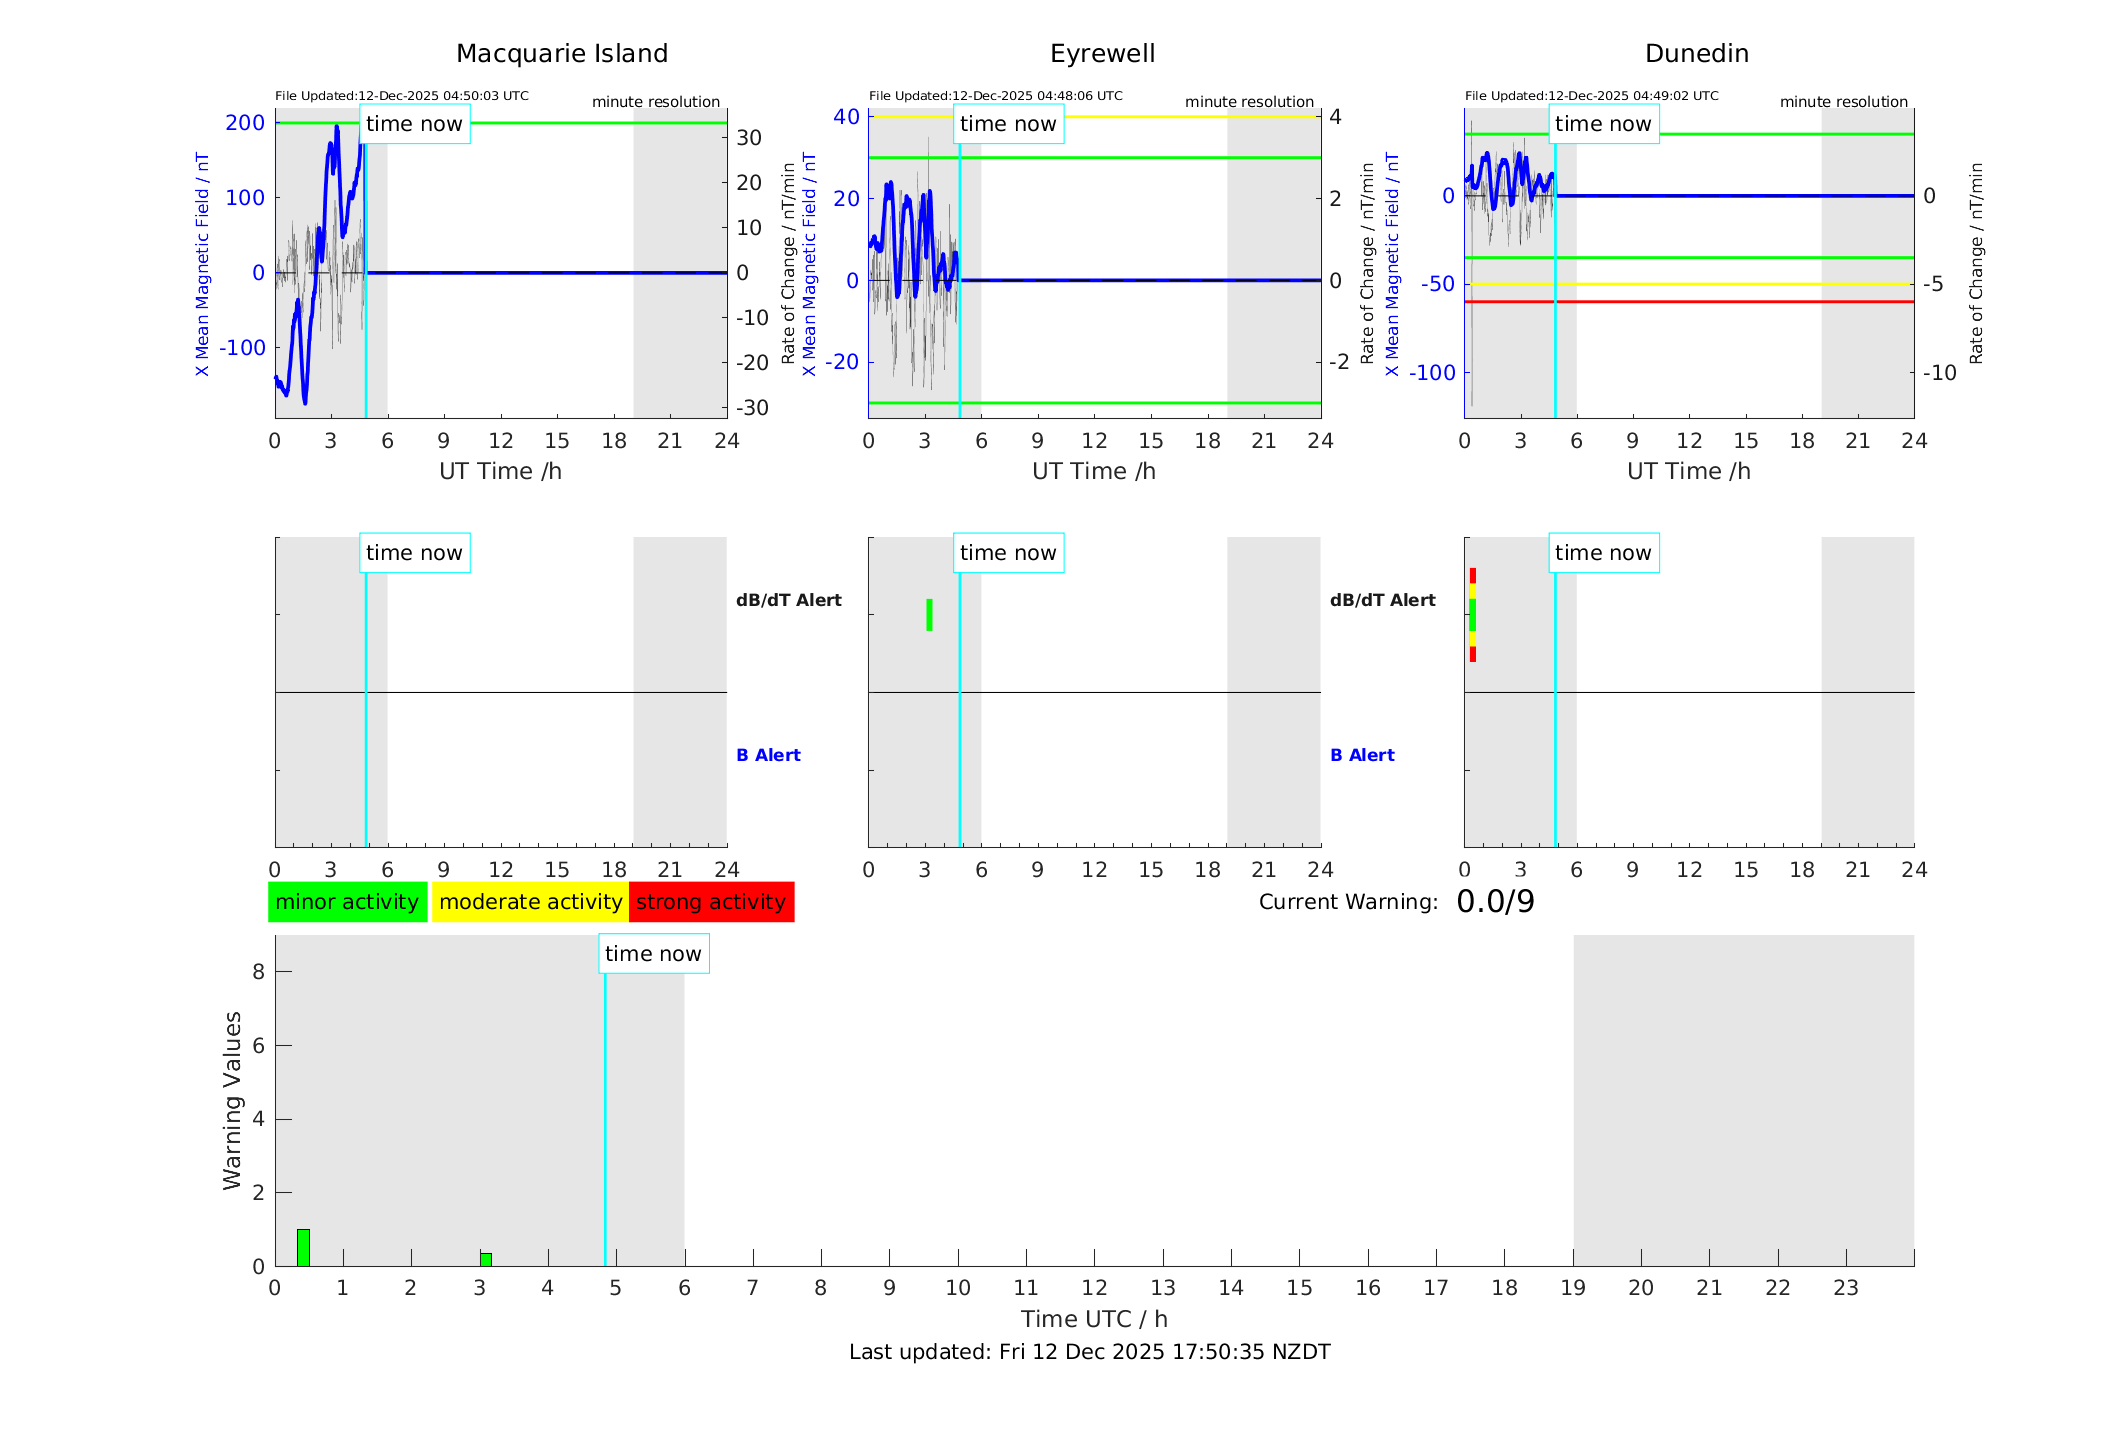Click the red threshold line in Dunedin plot
The height and width of the screenshot is (1437, 2117).
coord(1700,301)
